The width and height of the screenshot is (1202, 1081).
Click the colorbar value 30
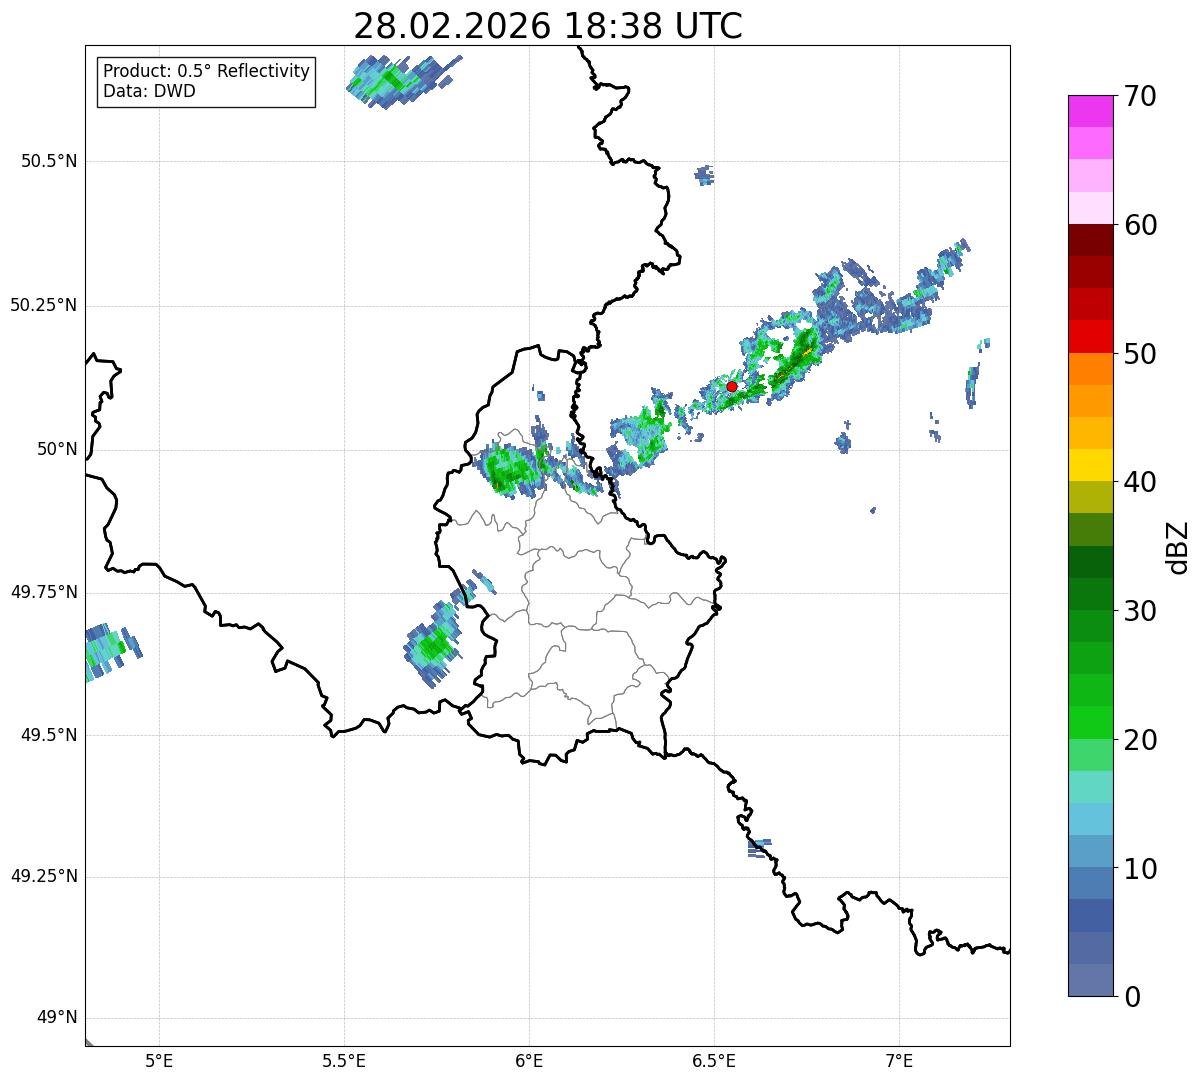(1140, 611)
